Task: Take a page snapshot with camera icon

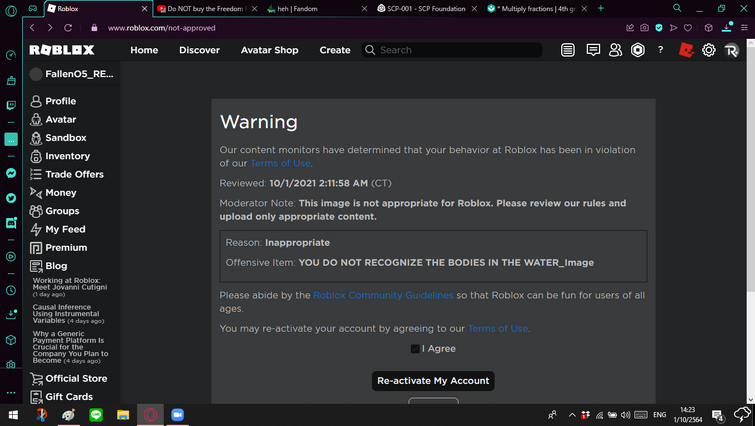Action: [644, 28]
